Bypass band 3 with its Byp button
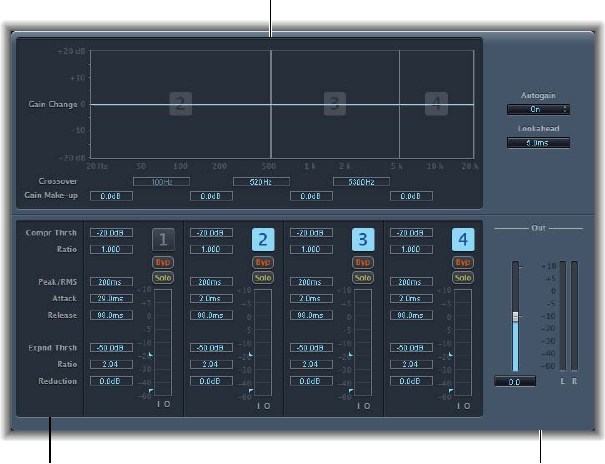The image size is (605, 464). 363,262
